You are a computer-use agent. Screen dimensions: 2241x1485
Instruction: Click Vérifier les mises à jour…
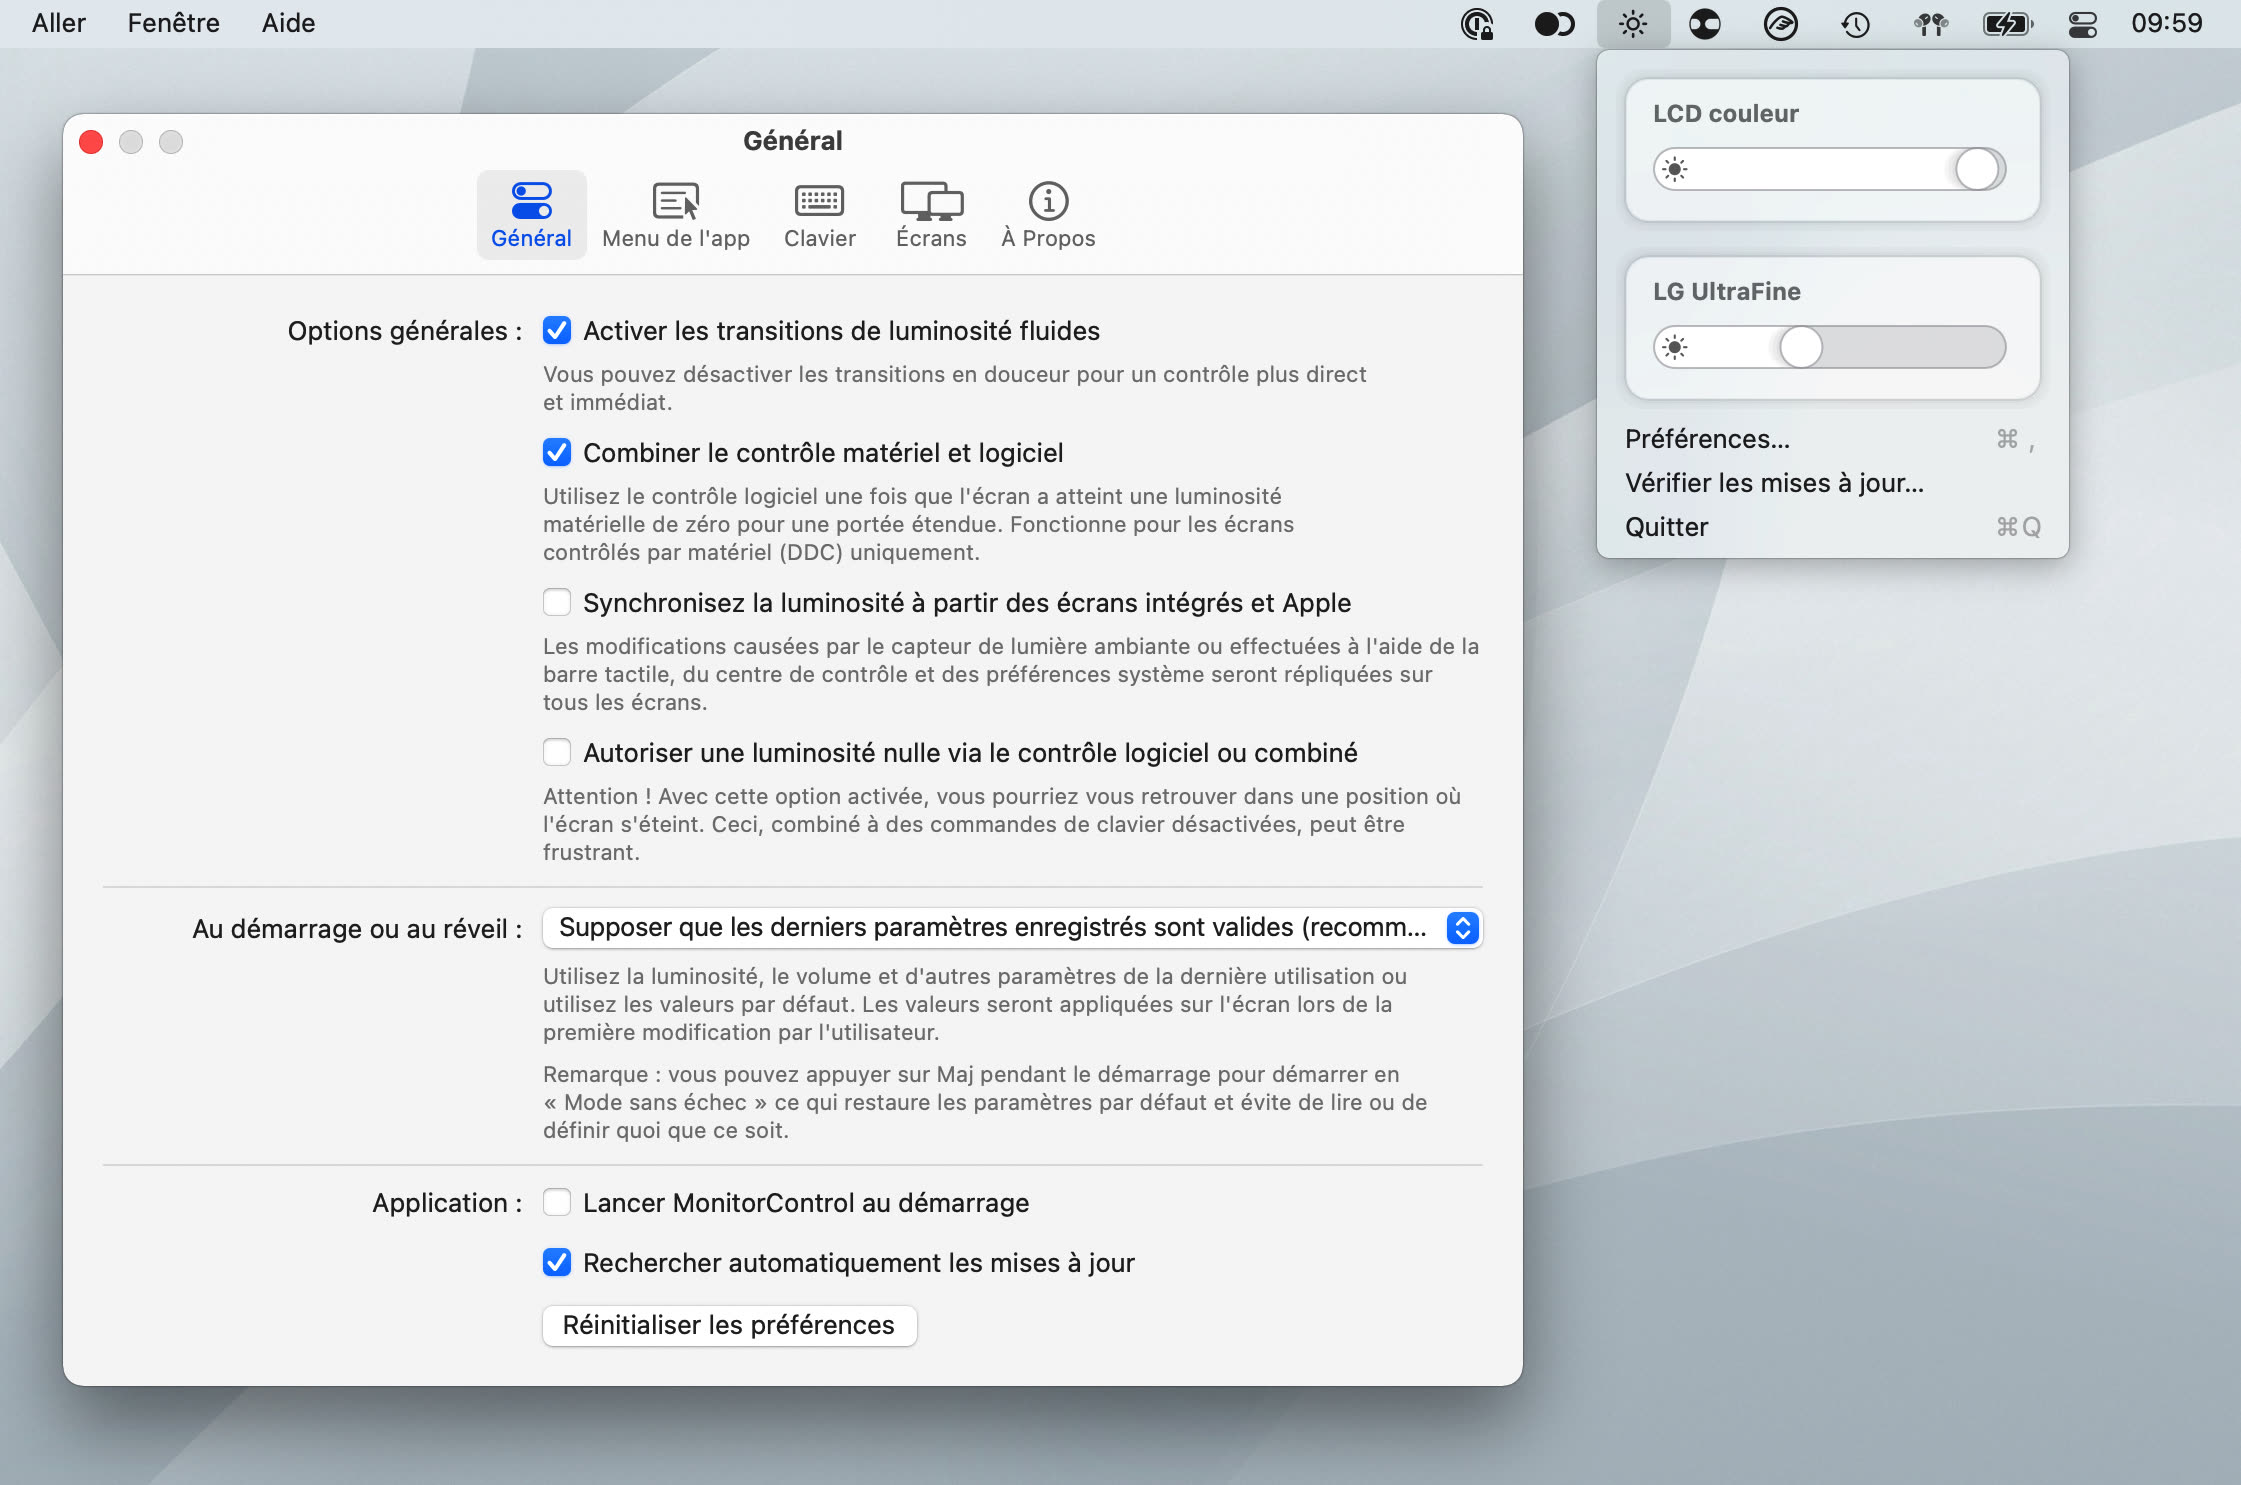point(1774,483)
